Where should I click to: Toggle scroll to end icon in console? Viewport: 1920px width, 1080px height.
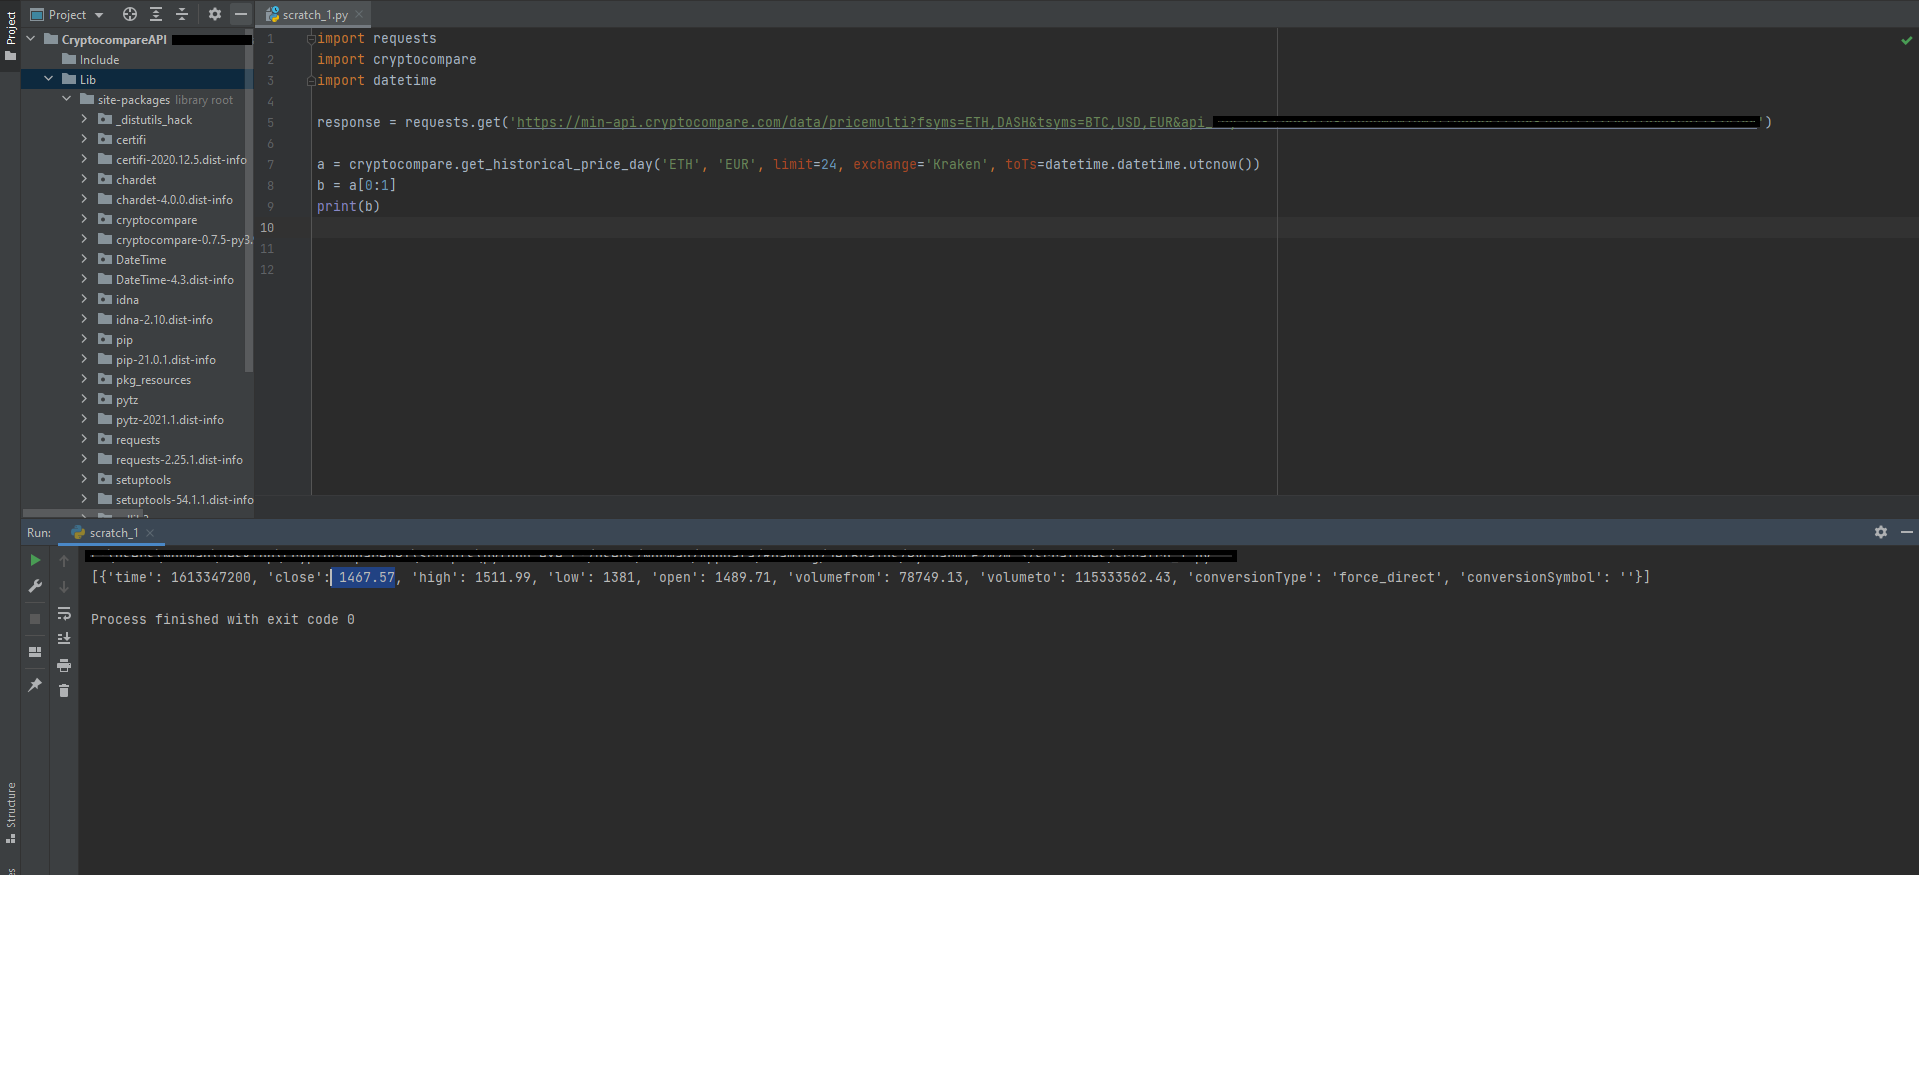click(64, 638)
